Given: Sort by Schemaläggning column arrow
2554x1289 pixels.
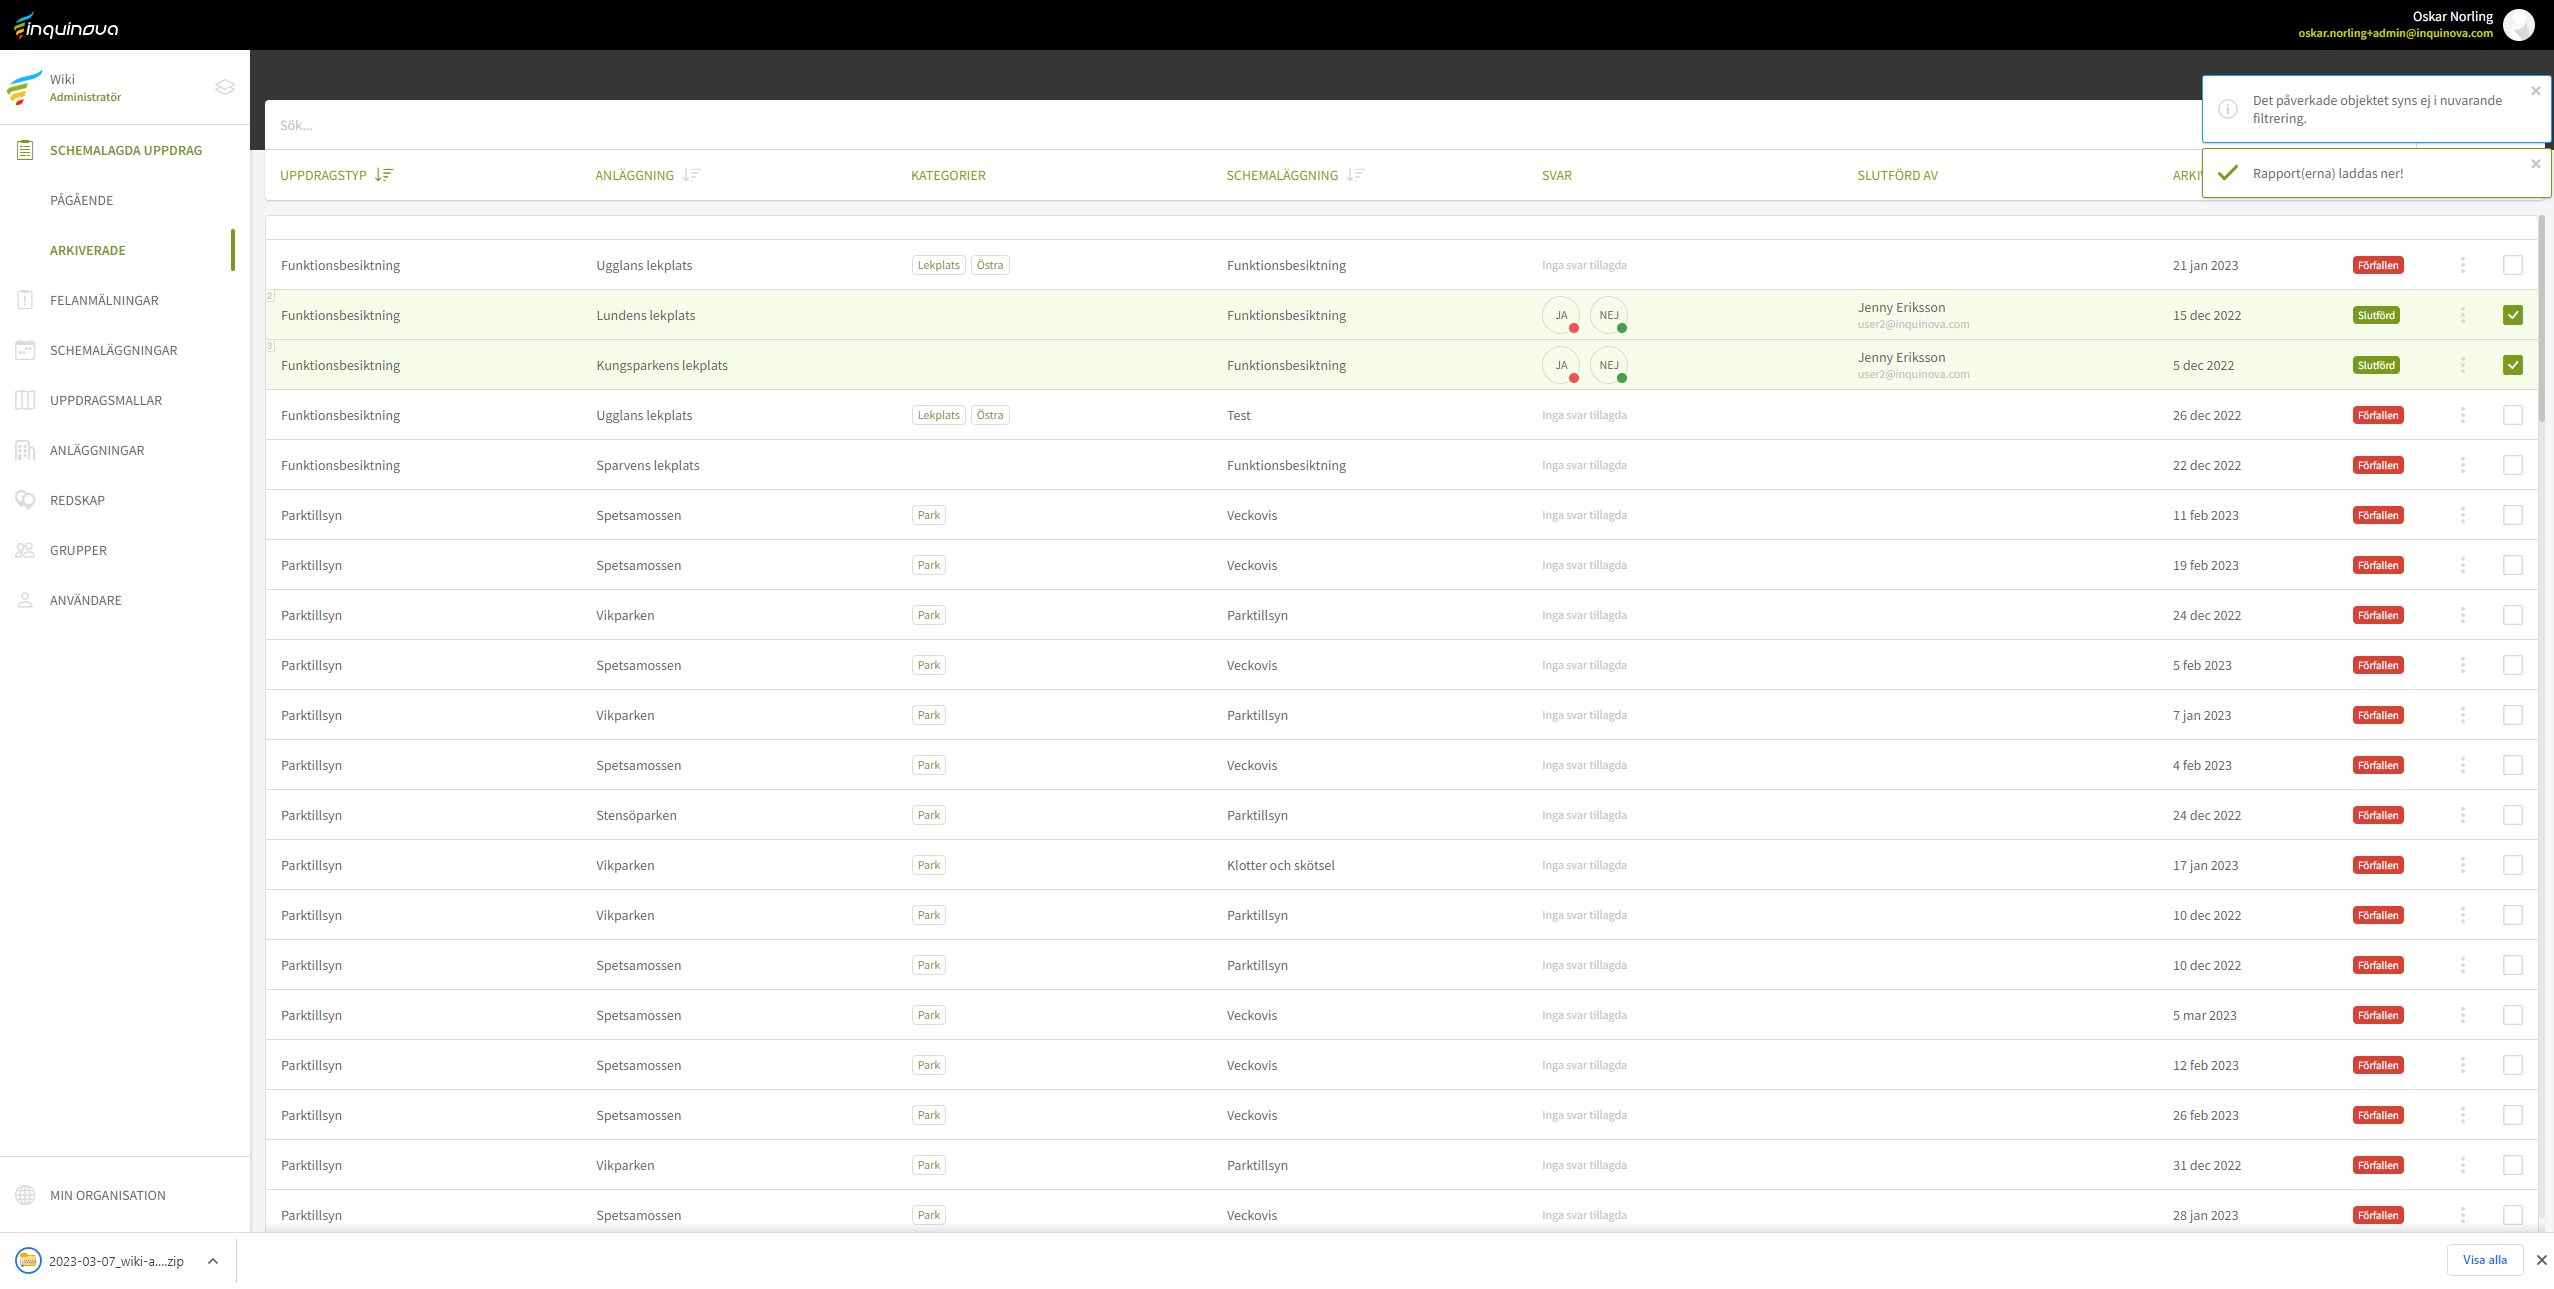Looking at the screenshot, I should [x=1356, y=175].
